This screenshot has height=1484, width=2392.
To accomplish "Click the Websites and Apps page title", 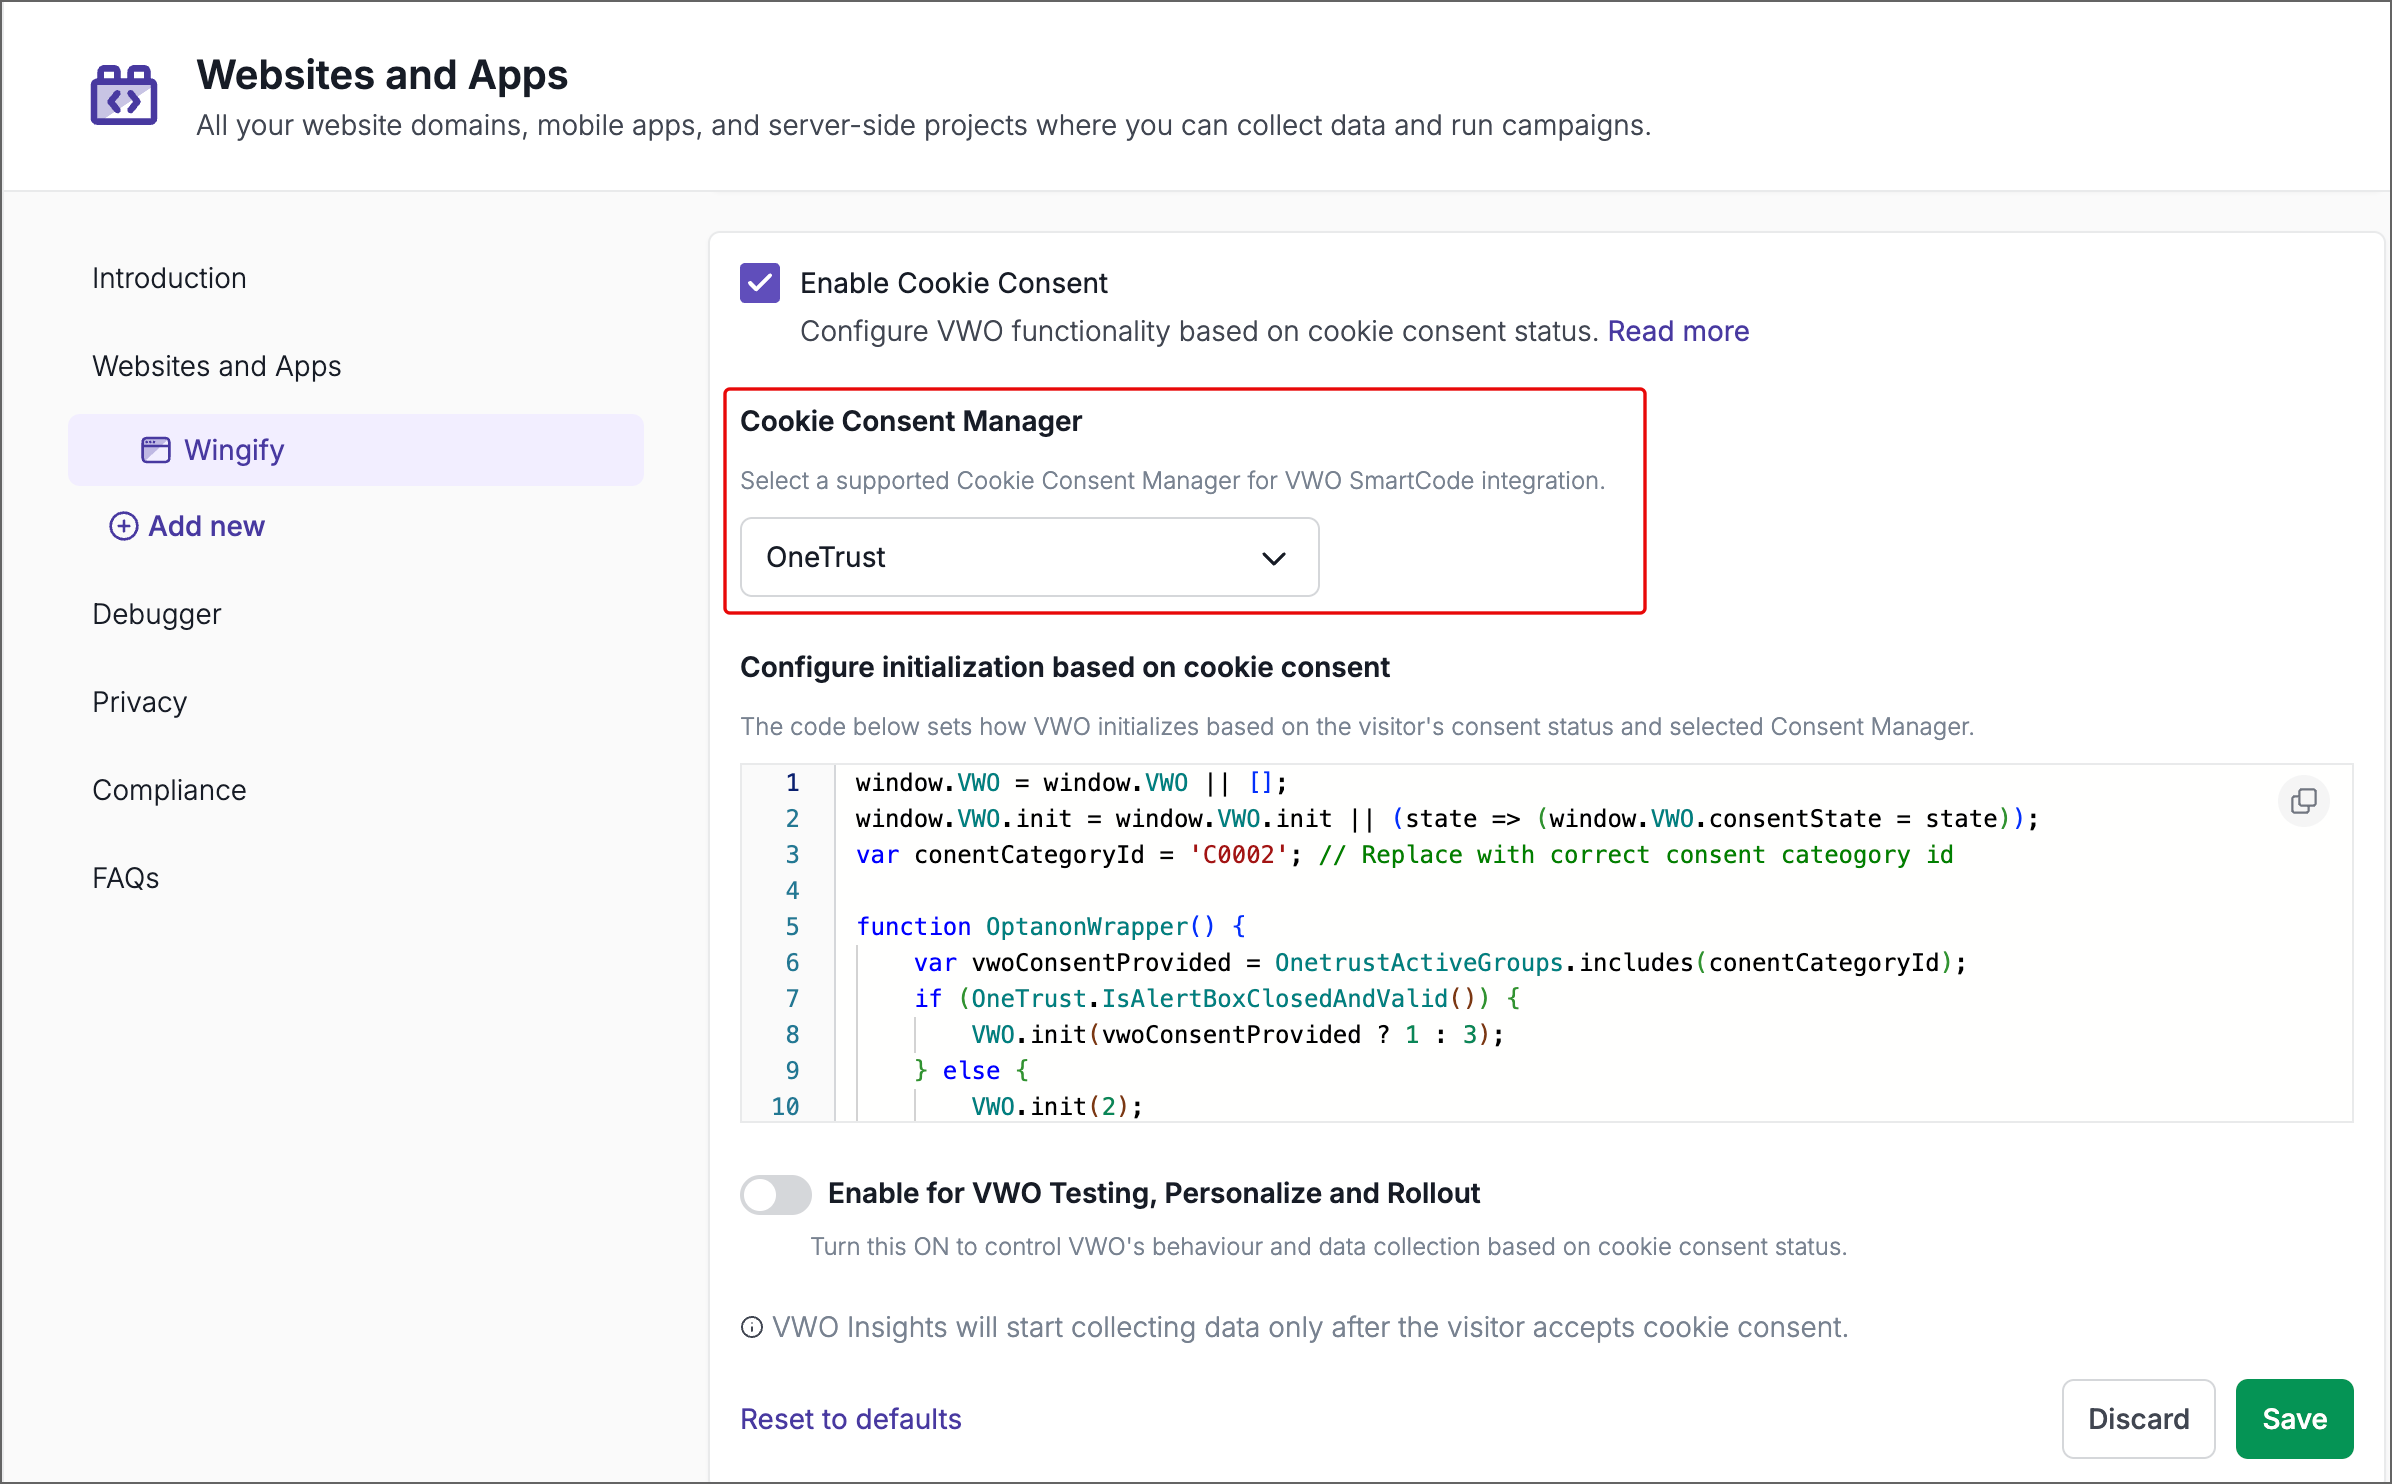I will [382, 75].
